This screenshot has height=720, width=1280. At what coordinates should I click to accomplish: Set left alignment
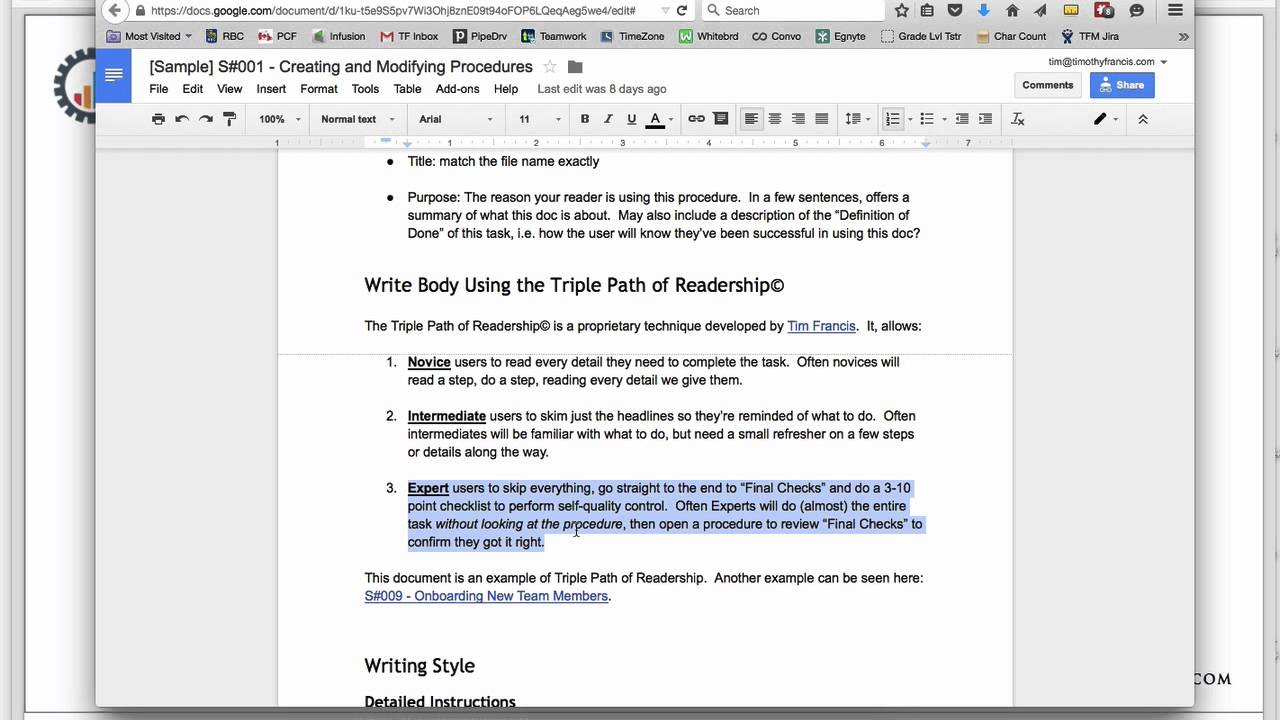(x=751, y=119)
